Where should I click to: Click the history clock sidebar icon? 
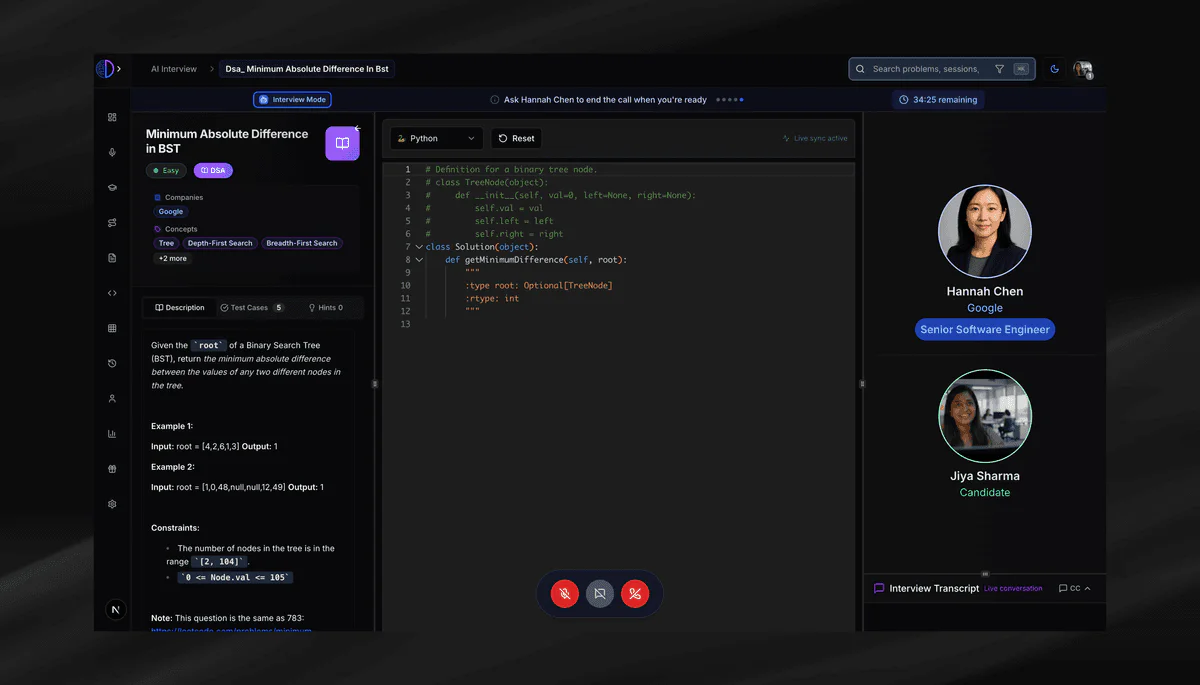click(112, 363)
